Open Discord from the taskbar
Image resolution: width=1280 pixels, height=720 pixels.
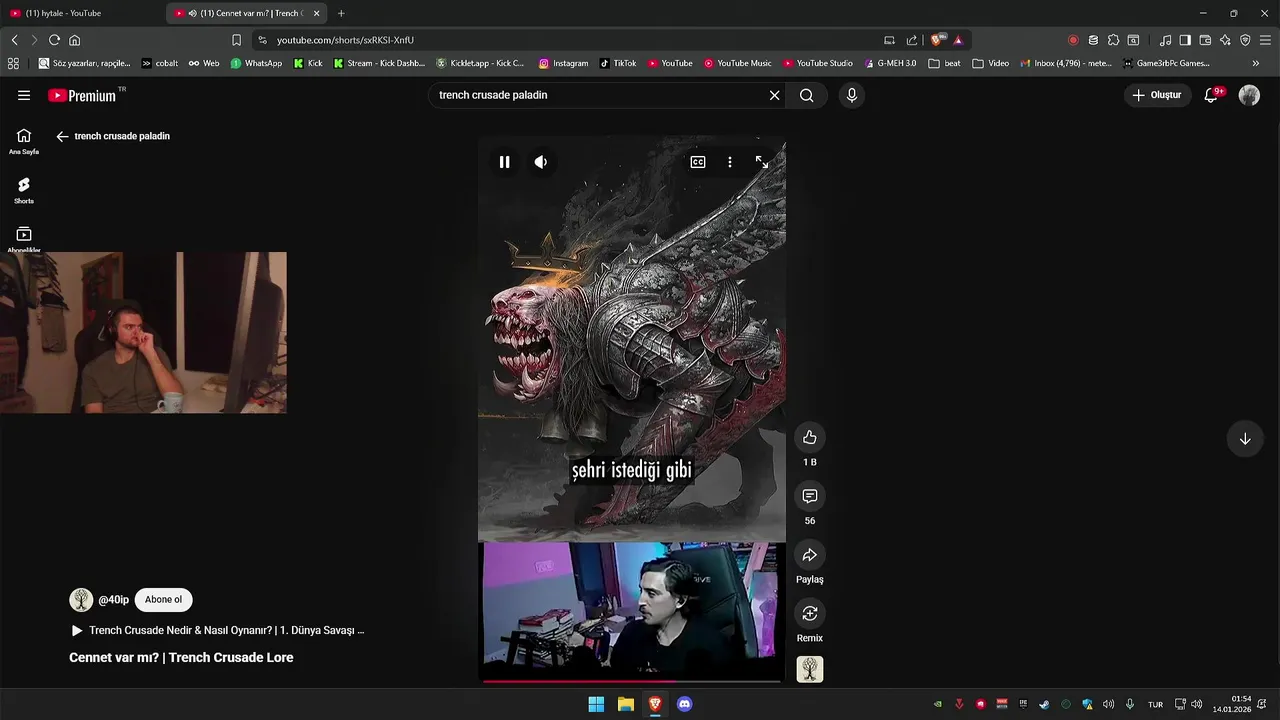(684, 704)
